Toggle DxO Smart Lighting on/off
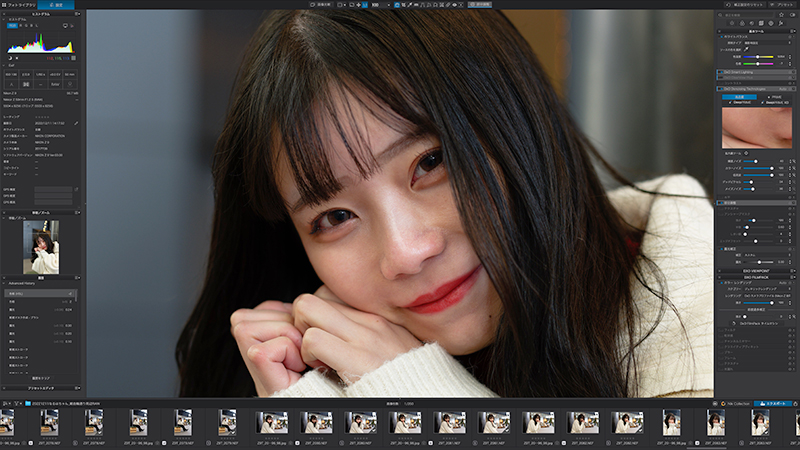The image size is (800, 450). (722, 72)
